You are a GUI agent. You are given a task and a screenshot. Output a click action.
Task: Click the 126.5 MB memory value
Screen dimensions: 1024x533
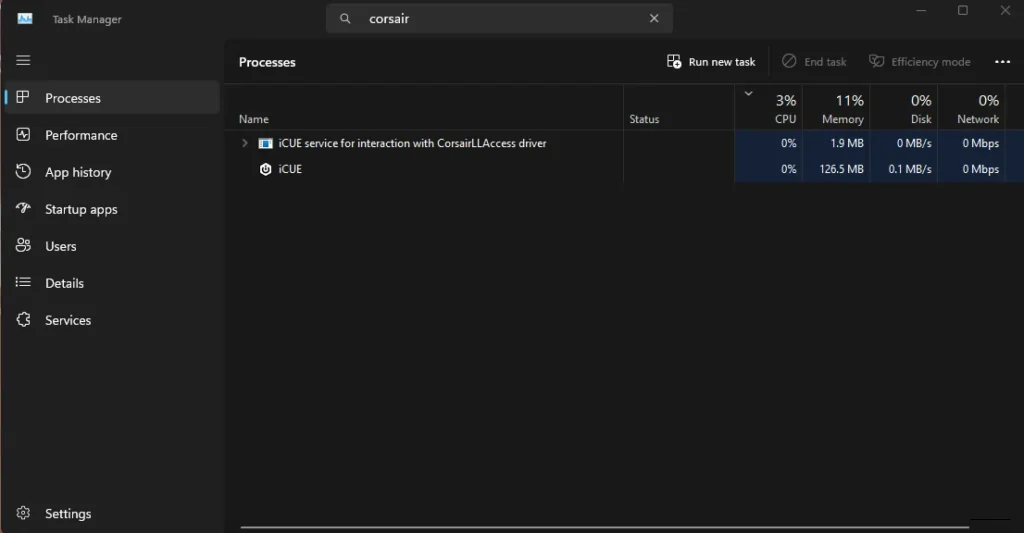(x=841, y=169)
